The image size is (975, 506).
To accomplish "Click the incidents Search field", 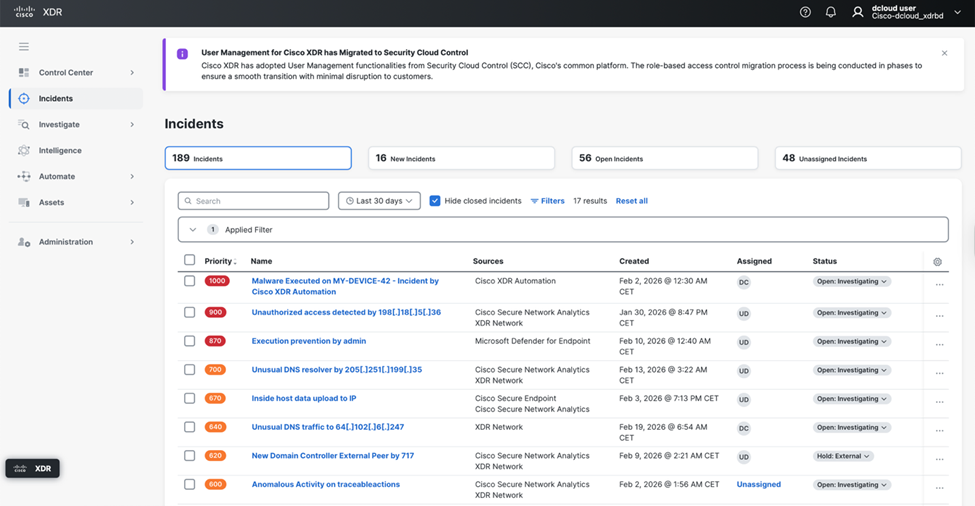I will 253,201.
